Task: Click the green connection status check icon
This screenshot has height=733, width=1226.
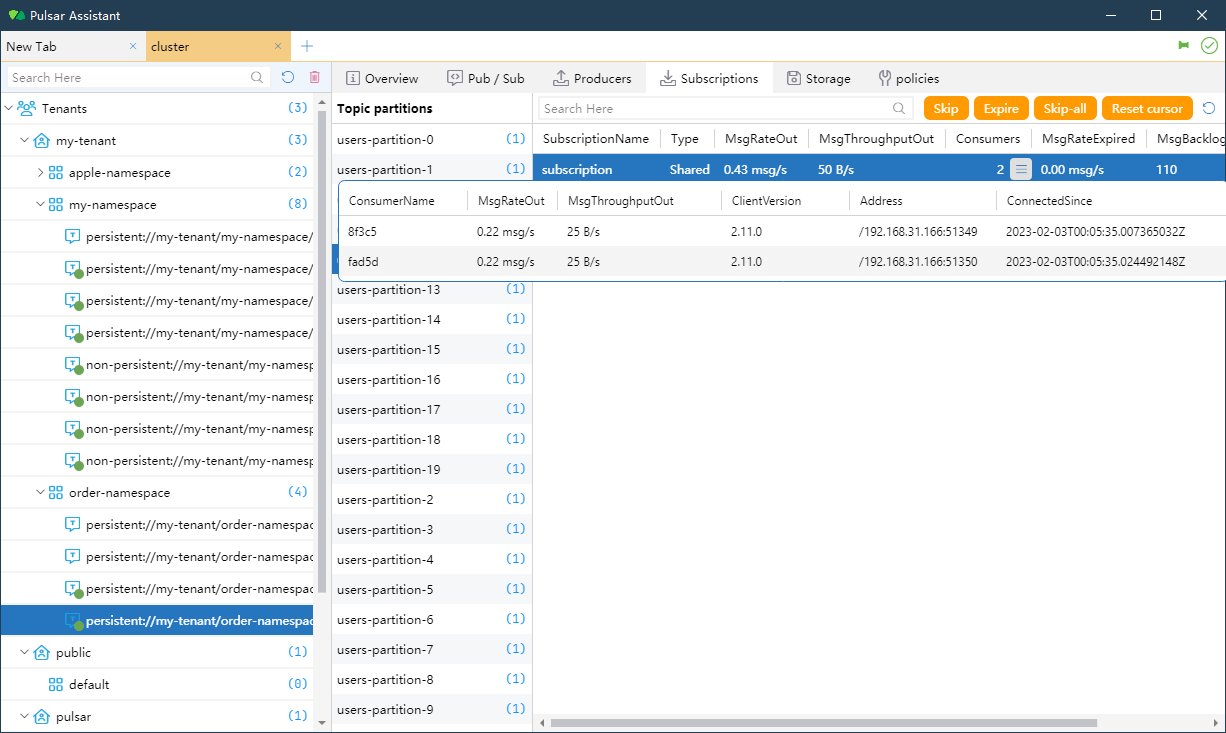Action: point(1209,45)
